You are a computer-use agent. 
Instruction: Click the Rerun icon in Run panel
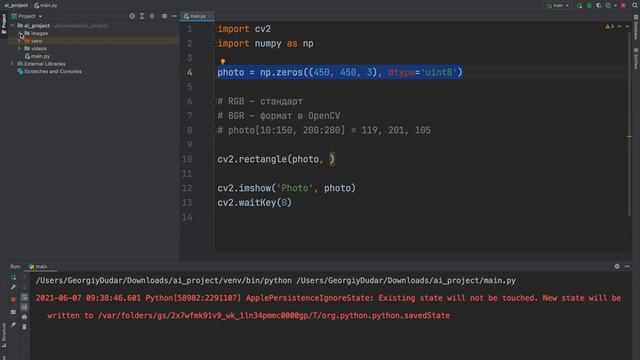click(x=13, y=278)
